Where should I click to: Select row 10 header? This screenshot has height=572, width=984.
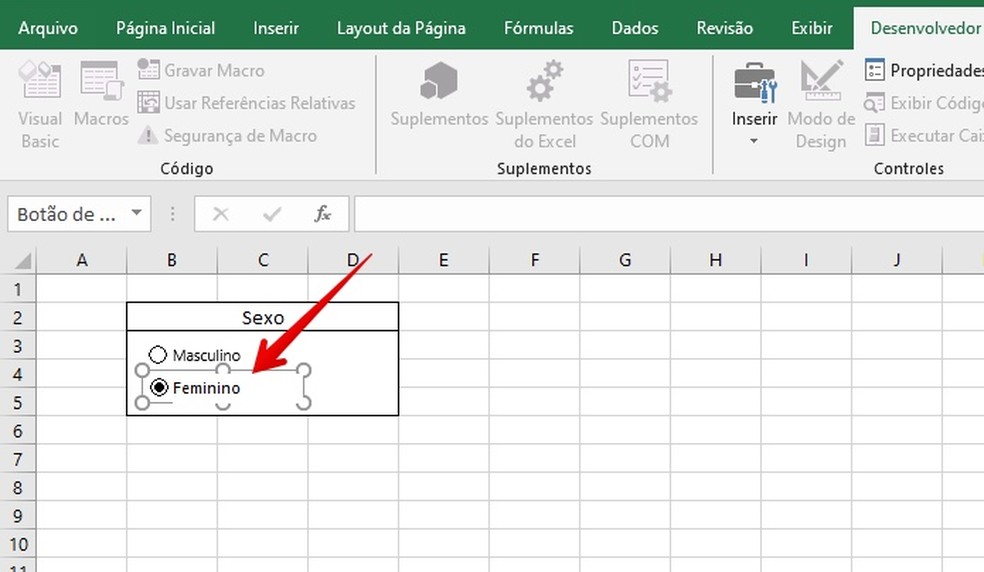(18, 544)
